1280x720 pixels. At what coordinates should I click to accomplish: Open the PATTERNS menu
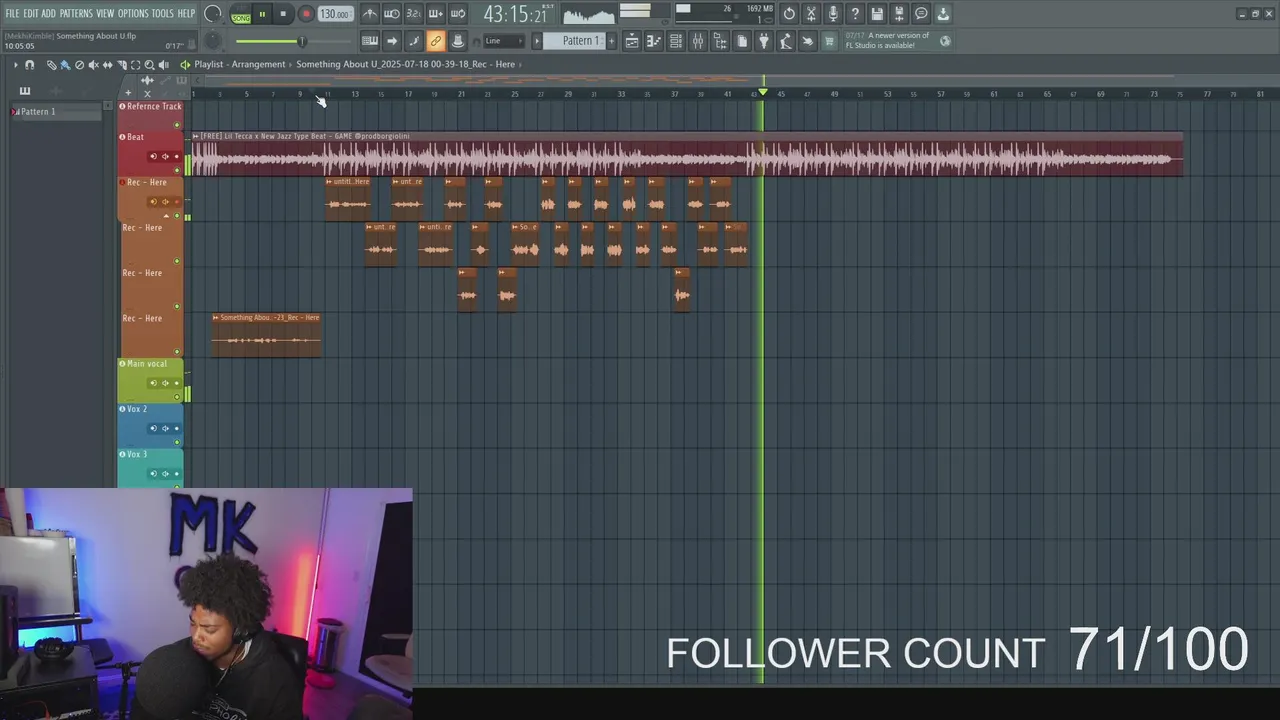click(76, 14)
